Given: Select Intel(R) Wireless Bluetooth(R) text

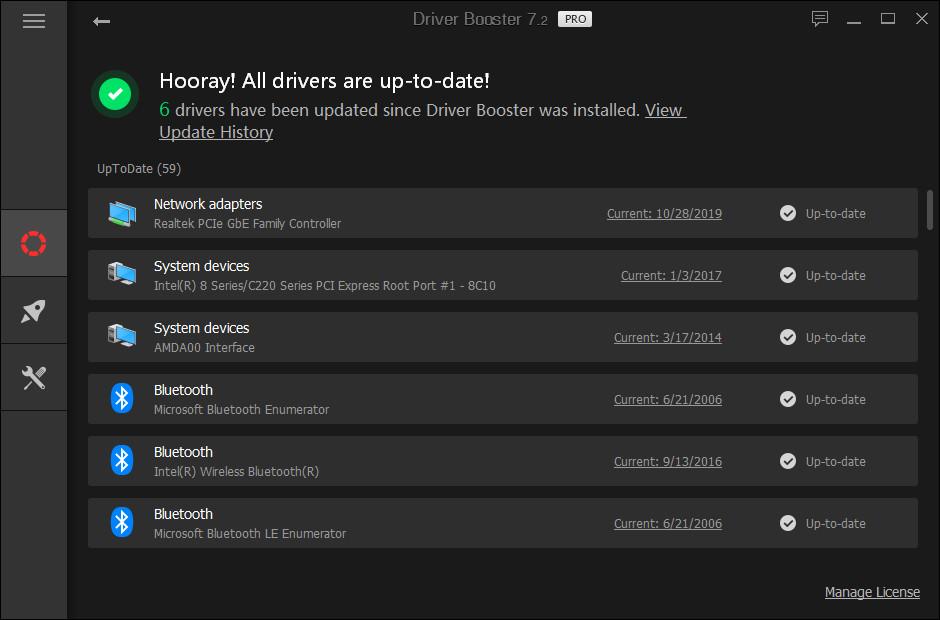Looking at the screenshot, I should (236, 471).
